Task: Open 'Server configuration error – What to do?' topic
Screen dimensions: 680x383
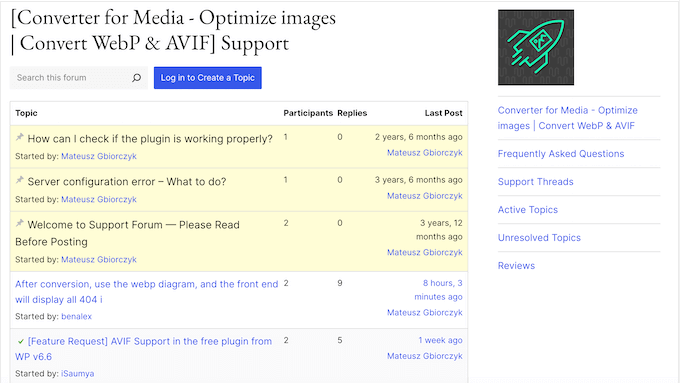Action: point(127,181)
